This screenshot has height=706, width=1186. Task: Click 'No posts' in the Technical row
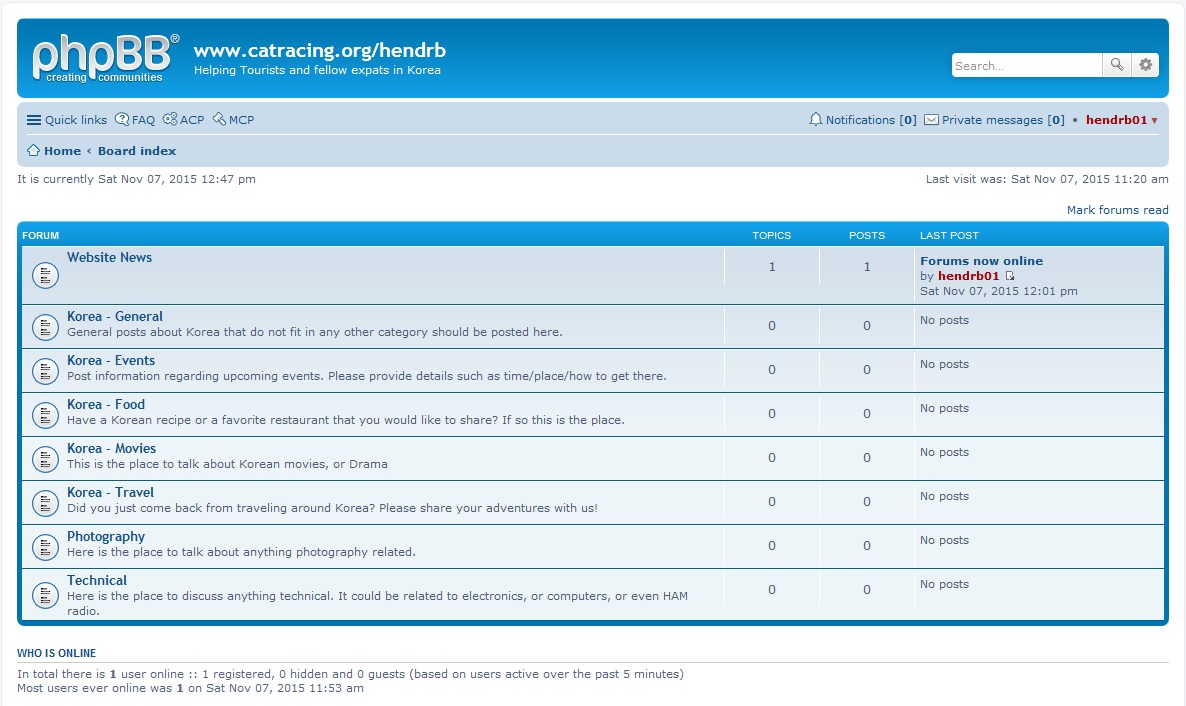(x=944, y=584)
